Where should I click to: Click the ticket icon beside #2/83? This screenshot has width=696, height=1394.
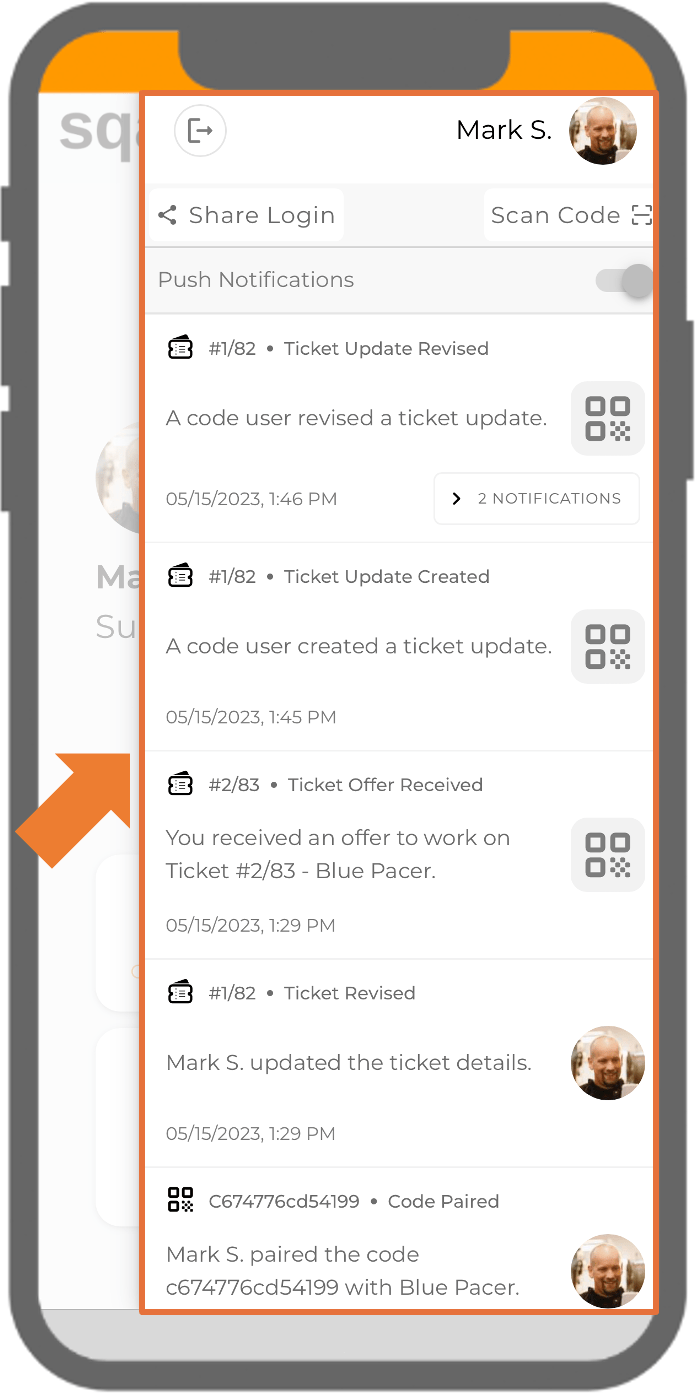coord(180,784)
